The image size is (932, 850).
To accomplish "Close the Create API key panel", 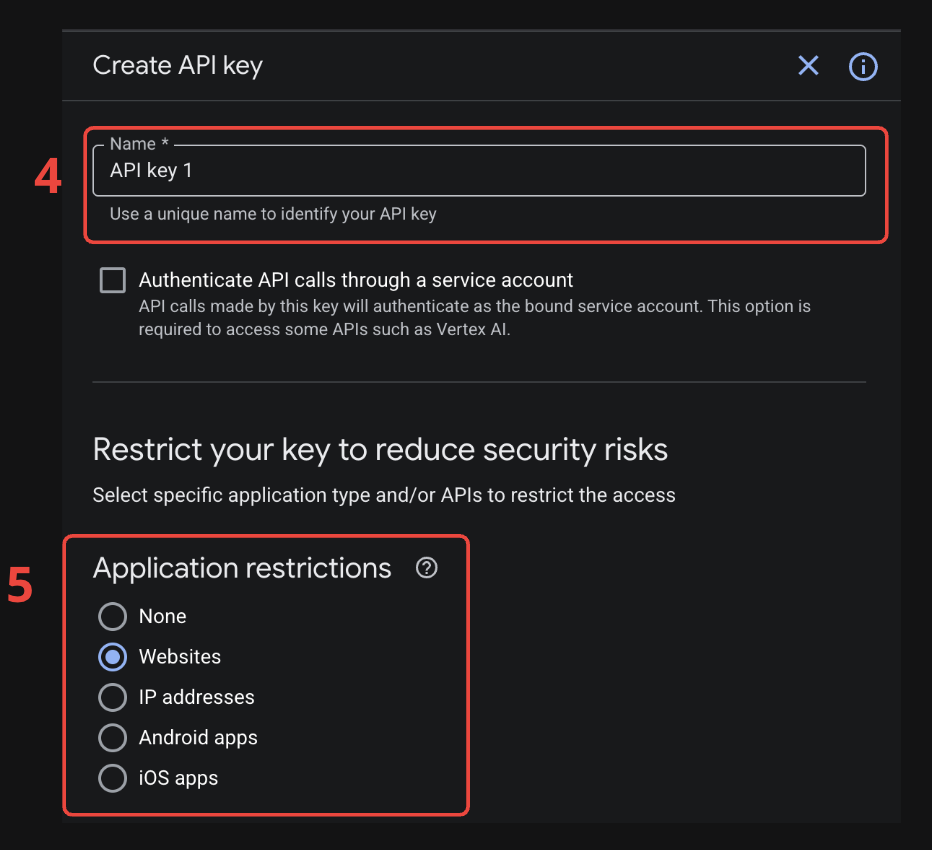I will coord(808,66).
